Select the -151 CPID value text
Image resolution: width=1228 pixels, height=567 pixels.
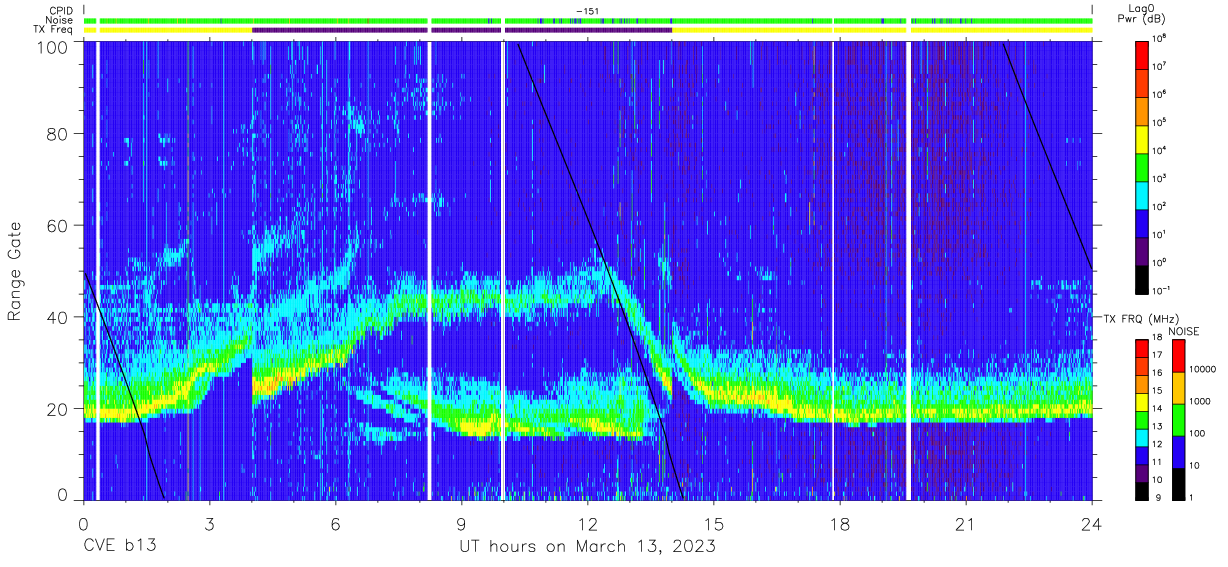click(588, 11)
